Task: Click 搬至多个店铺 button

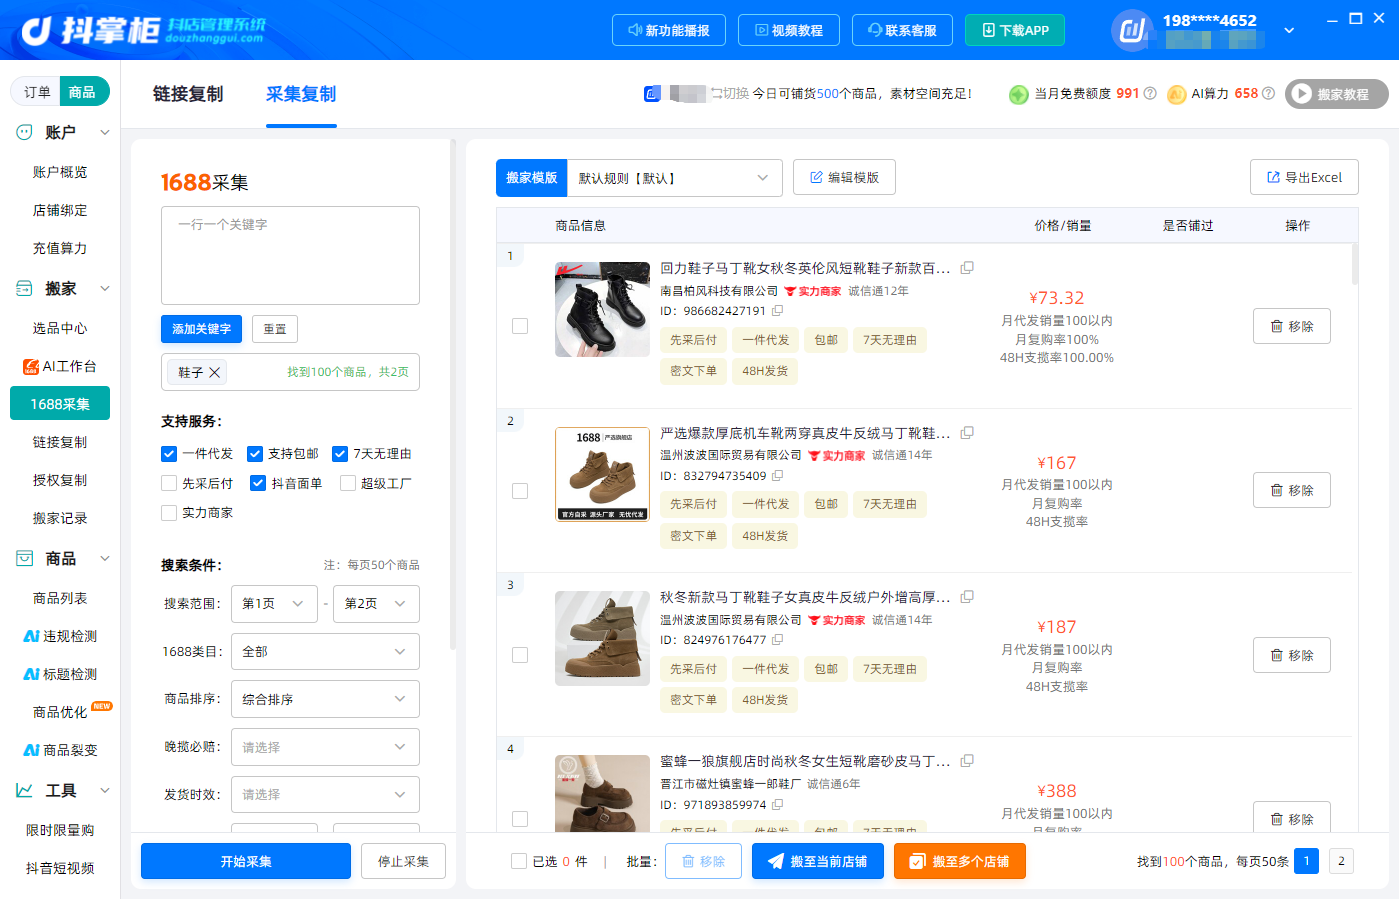Action: (960, 861)
